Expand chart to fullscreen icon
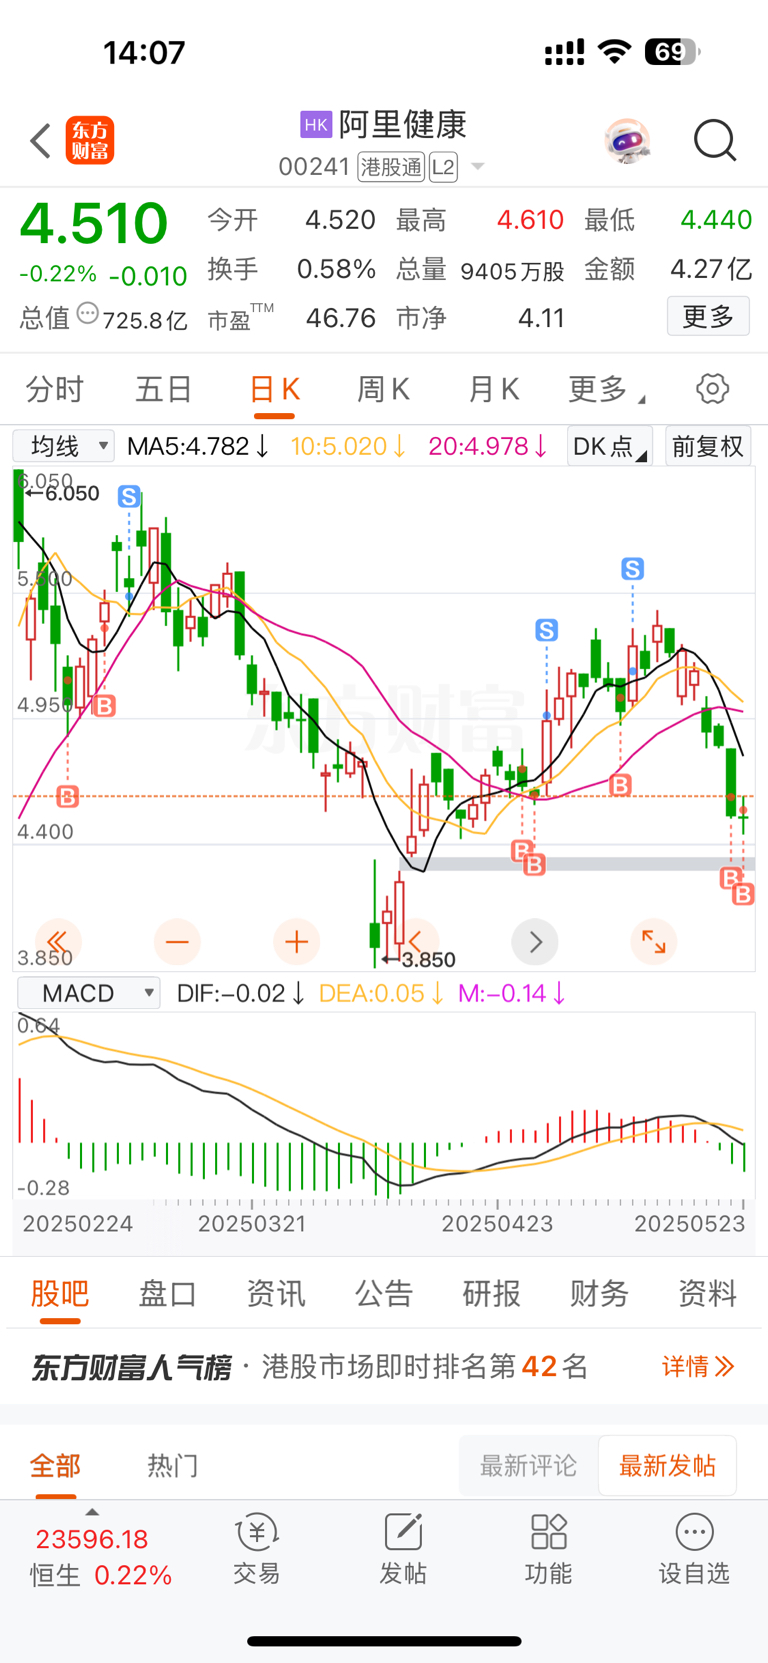 (654, 942)
